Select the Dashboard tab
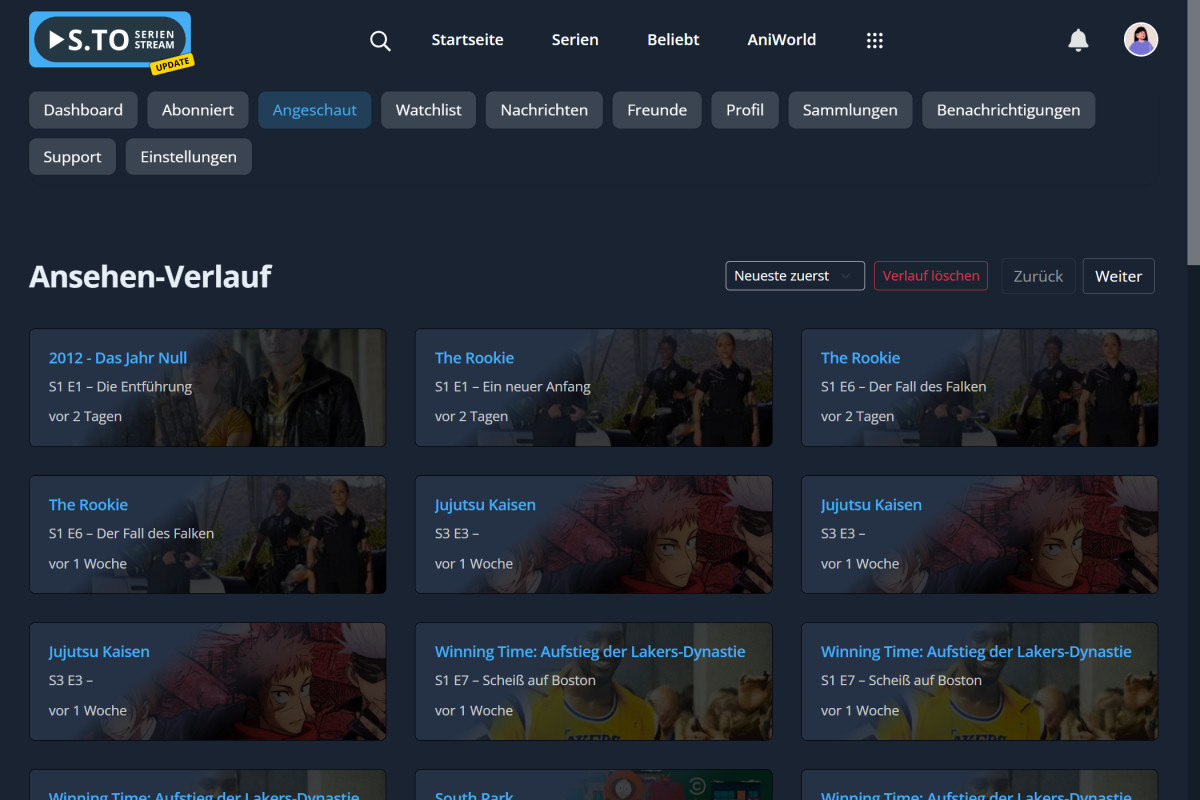The image size is (1200, 800). 83,110
